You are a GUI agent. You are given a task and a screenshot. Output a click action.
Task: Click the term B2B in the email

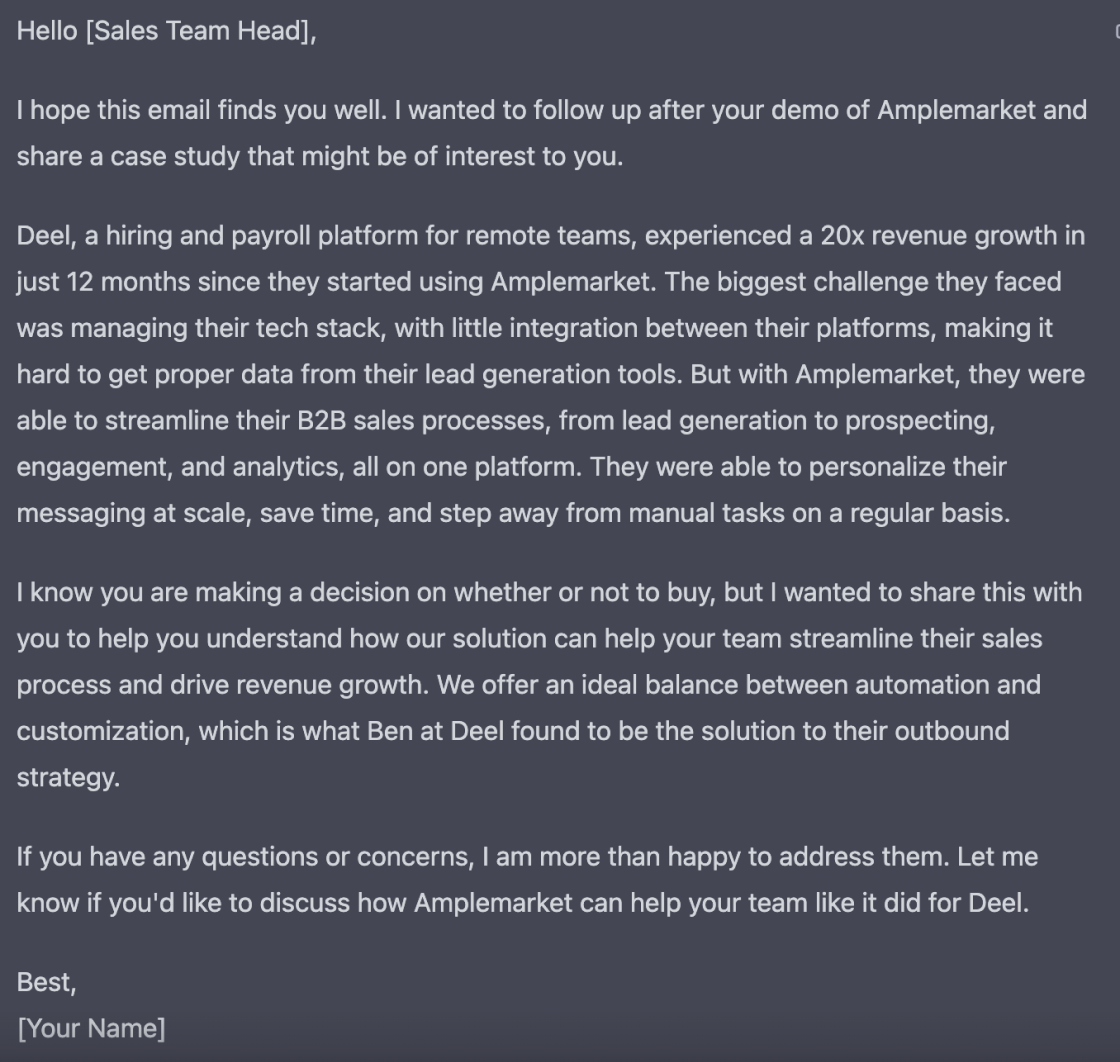tap(321, 421)
